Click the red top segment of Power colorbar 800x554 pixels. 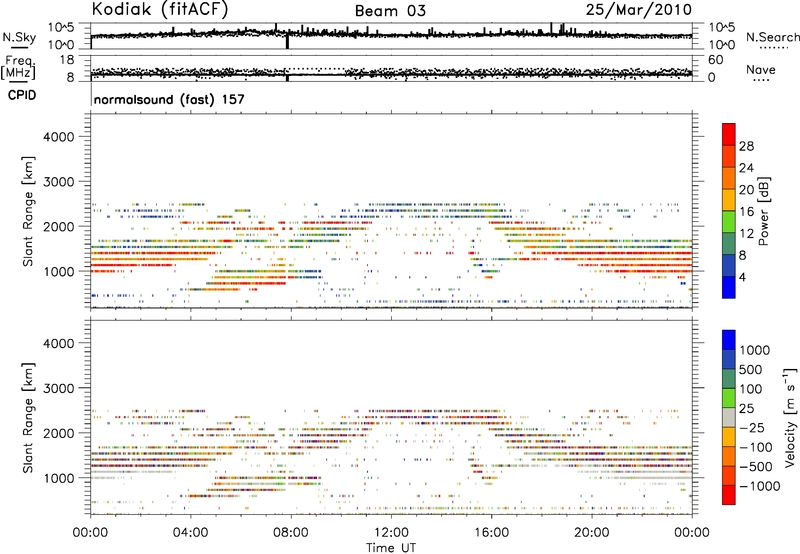(729, 135)
